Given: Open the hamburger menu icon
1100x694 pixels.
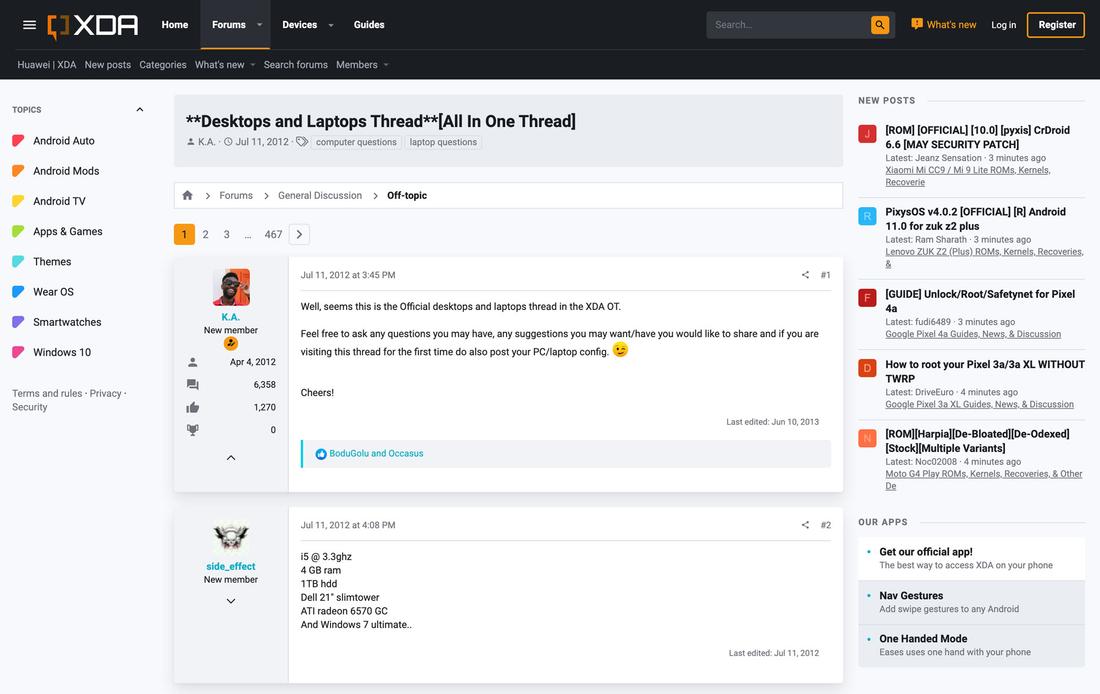Looking at the screenshot, I should click(29, 25).
